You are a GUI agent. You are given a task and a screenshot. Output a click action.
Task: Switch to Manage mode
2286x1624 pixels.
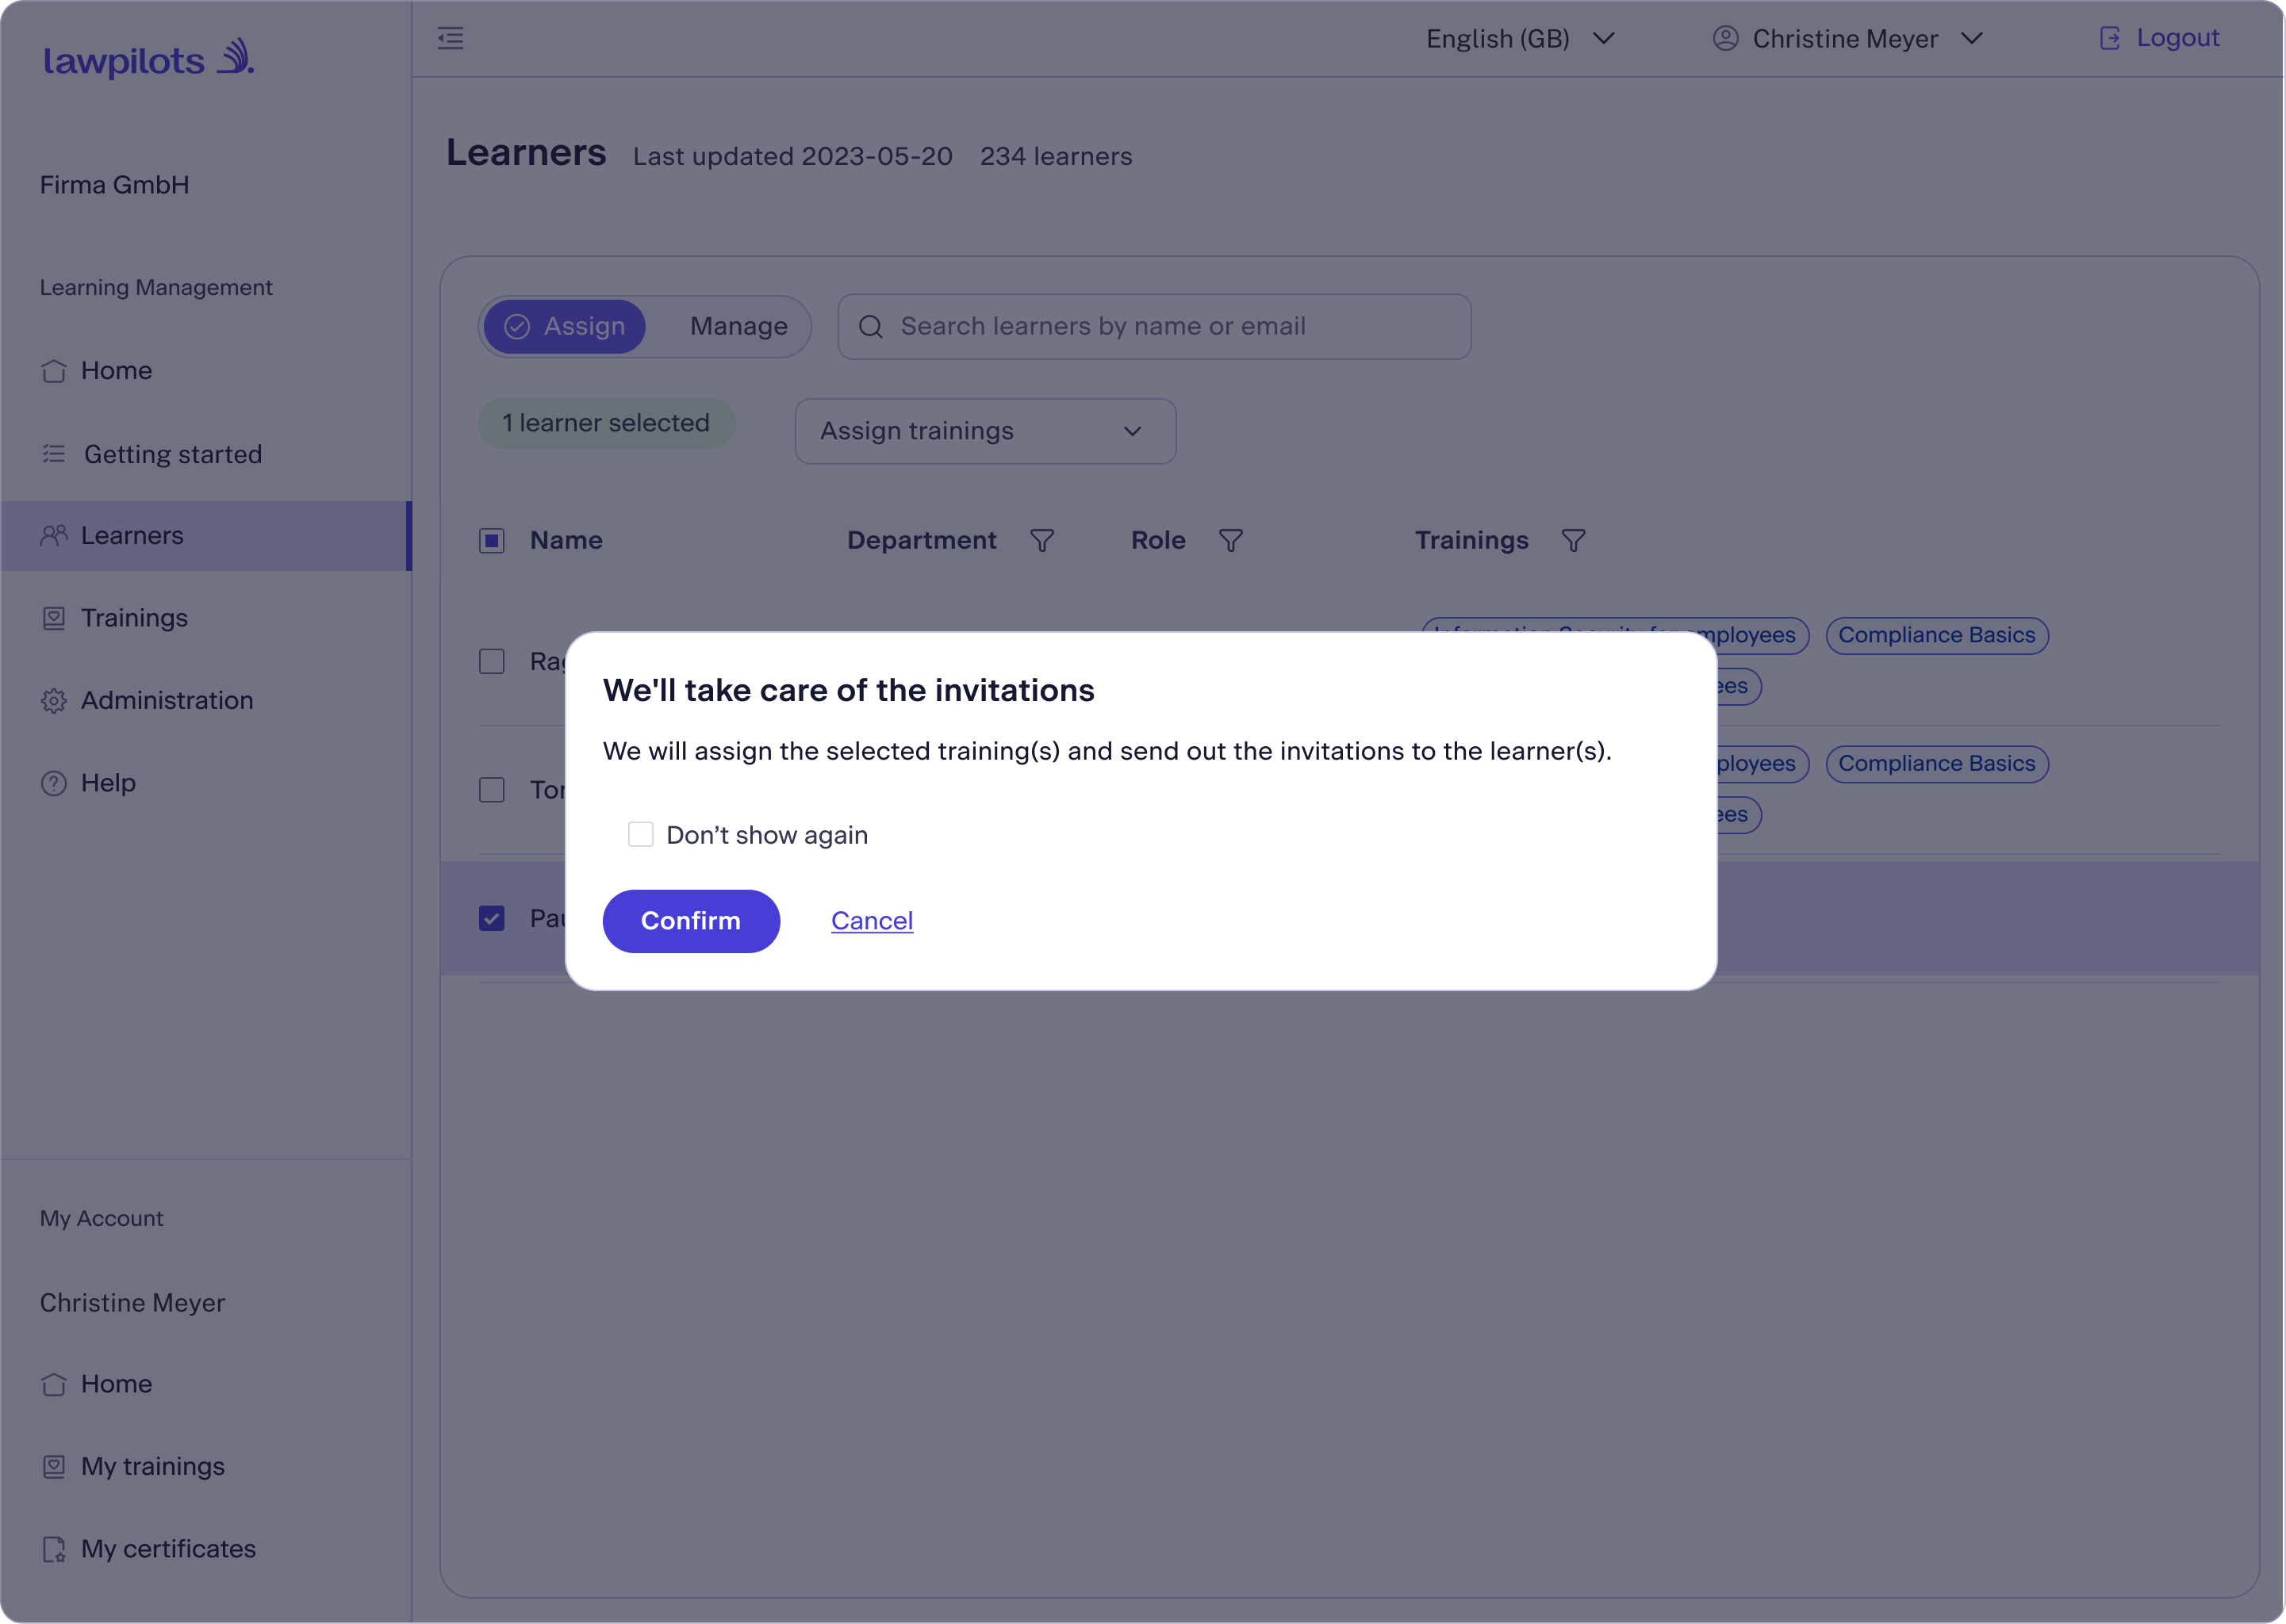tap(739, 327)
